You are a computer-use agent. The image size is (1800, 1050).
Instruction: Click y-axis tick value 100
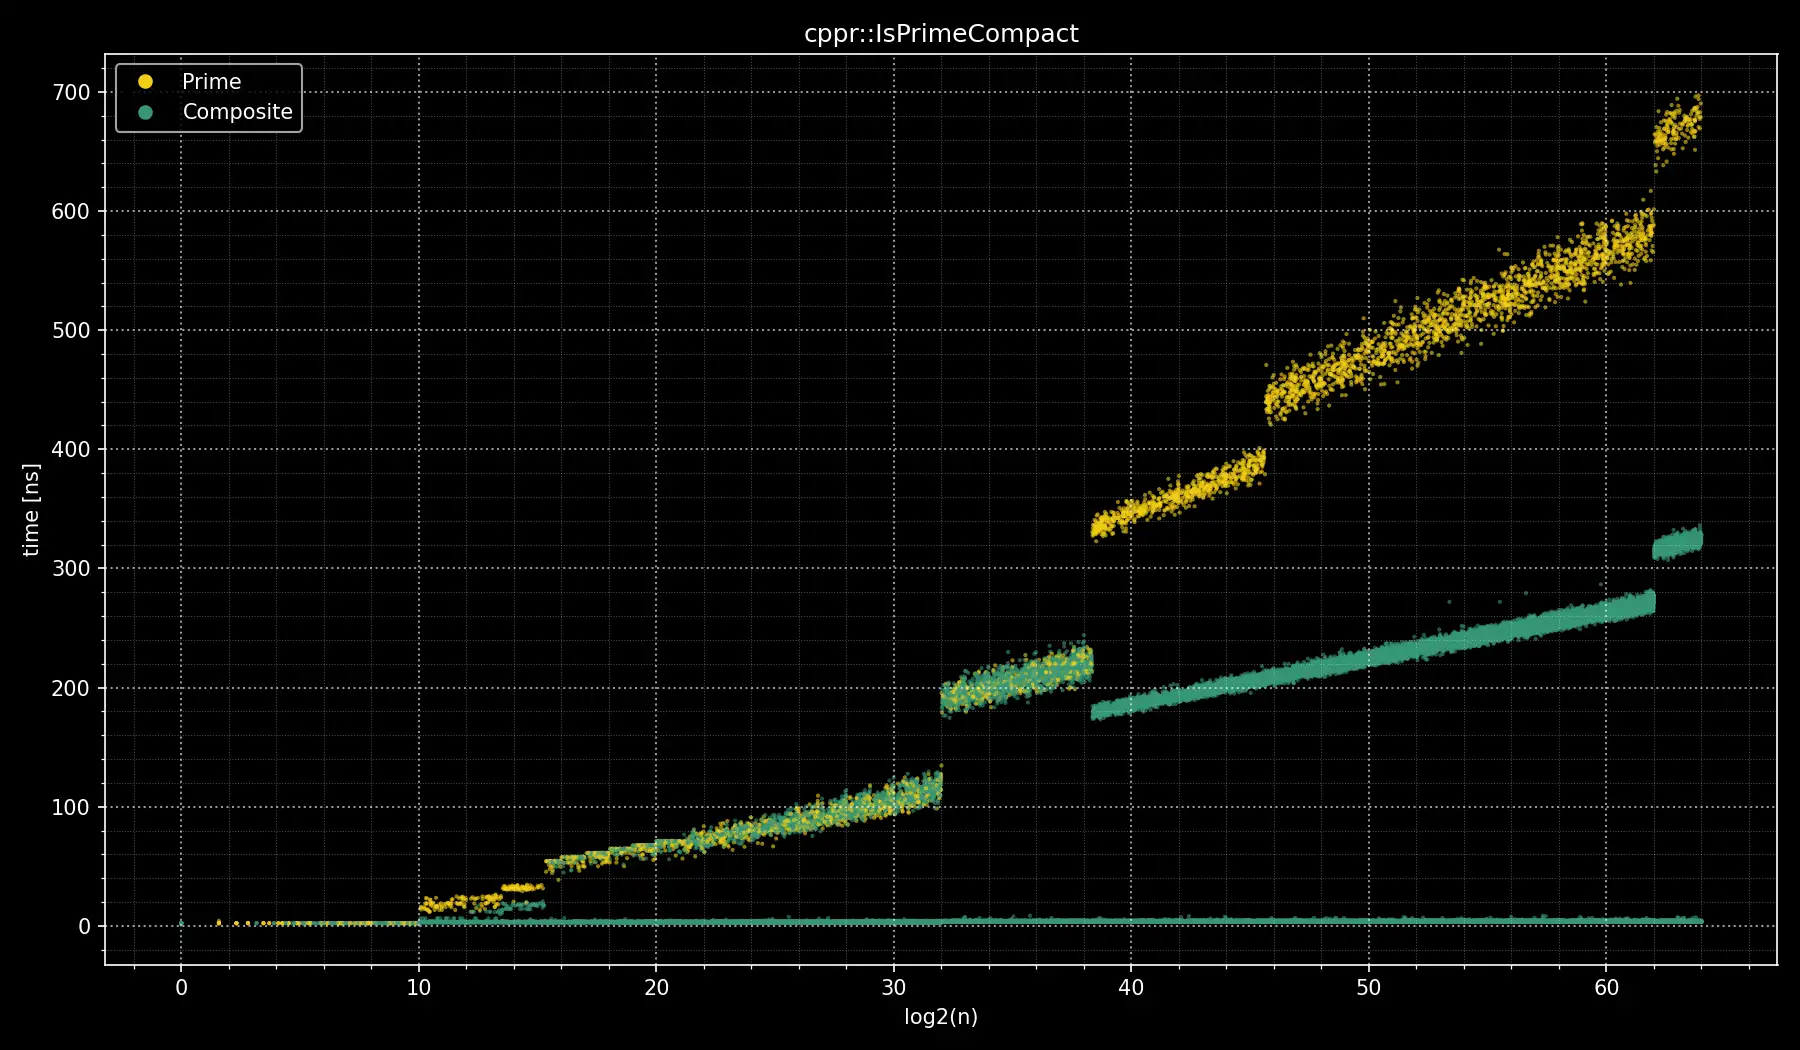click(71, 807)
